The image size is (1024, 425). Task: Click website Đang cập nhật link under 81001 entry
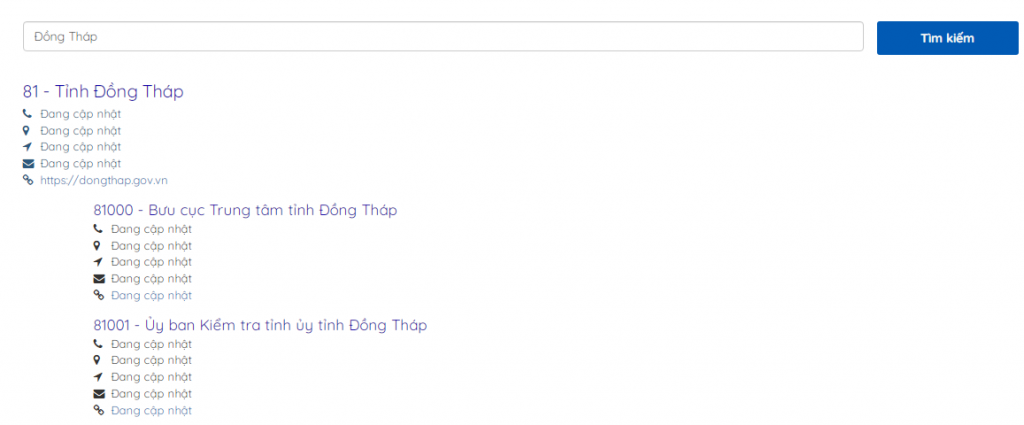pyautogui.click(x=152, y=411)
